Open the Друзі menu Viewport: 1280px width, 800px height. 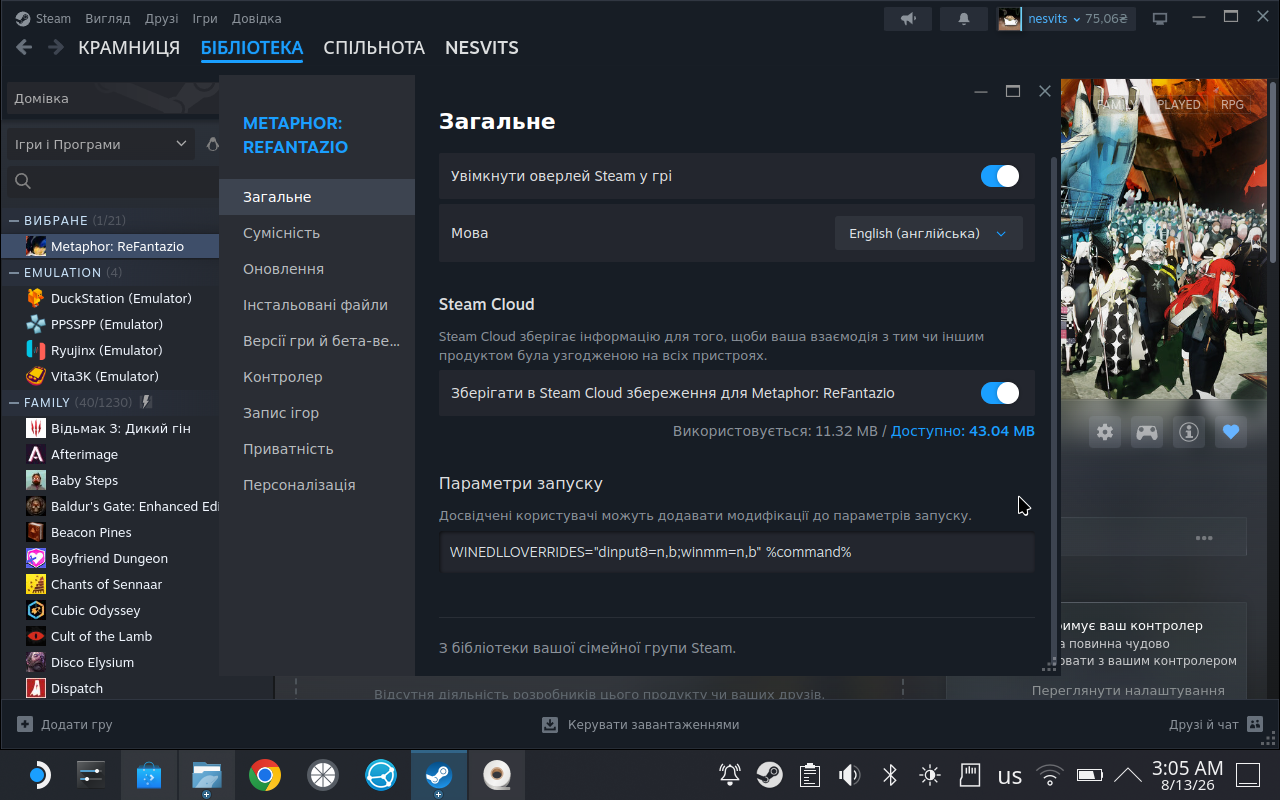161,19
